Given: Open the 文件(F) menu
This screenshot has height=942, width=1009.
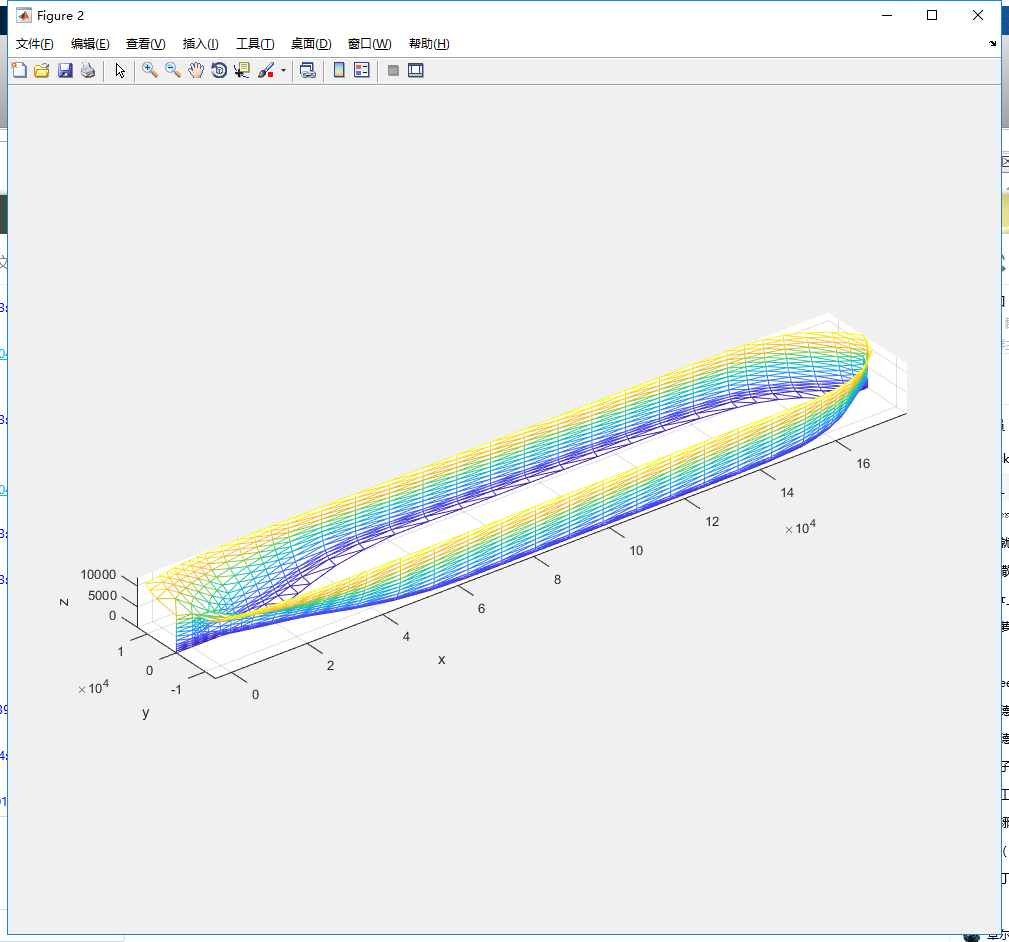Looking at the screenshot, I should (x=35, y=44).
